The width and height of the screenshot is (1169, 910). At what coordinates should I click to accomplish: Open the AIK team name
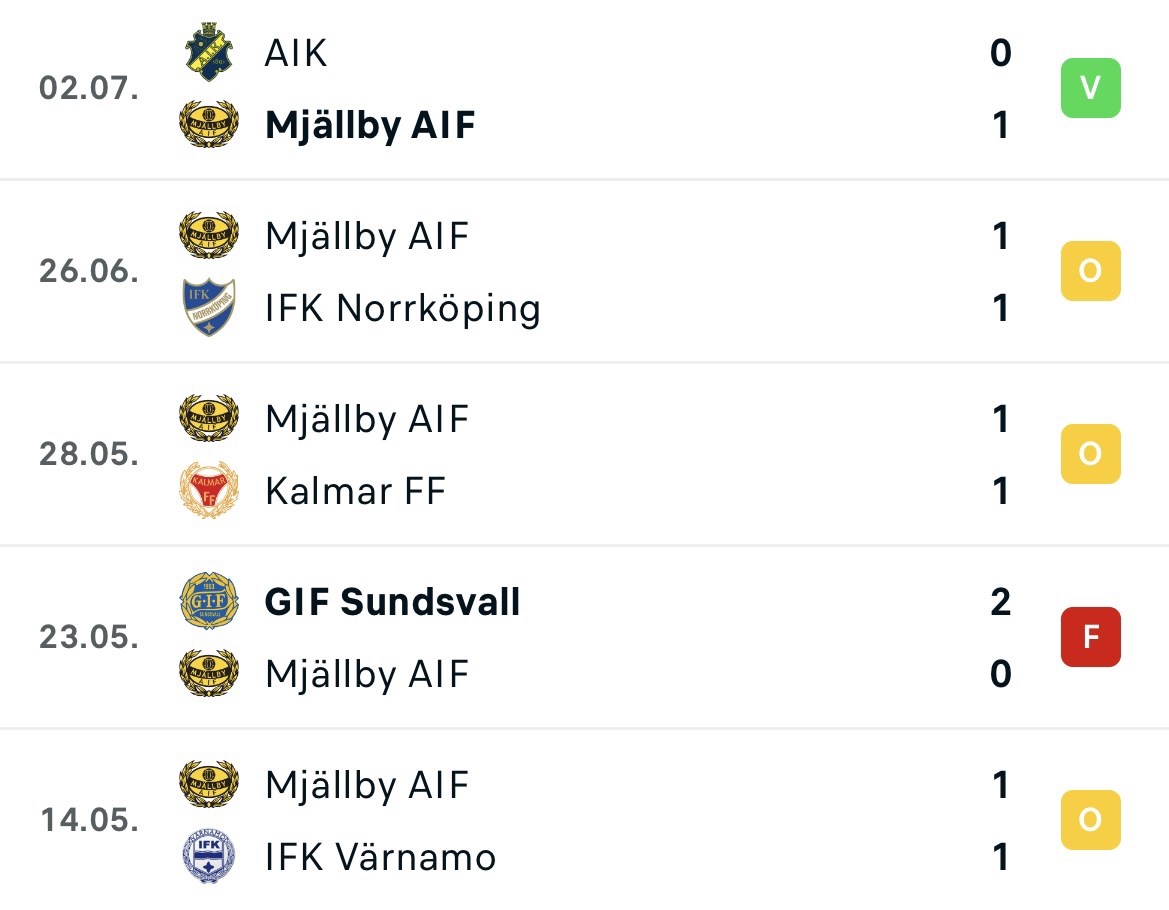(x=296, y=53)
